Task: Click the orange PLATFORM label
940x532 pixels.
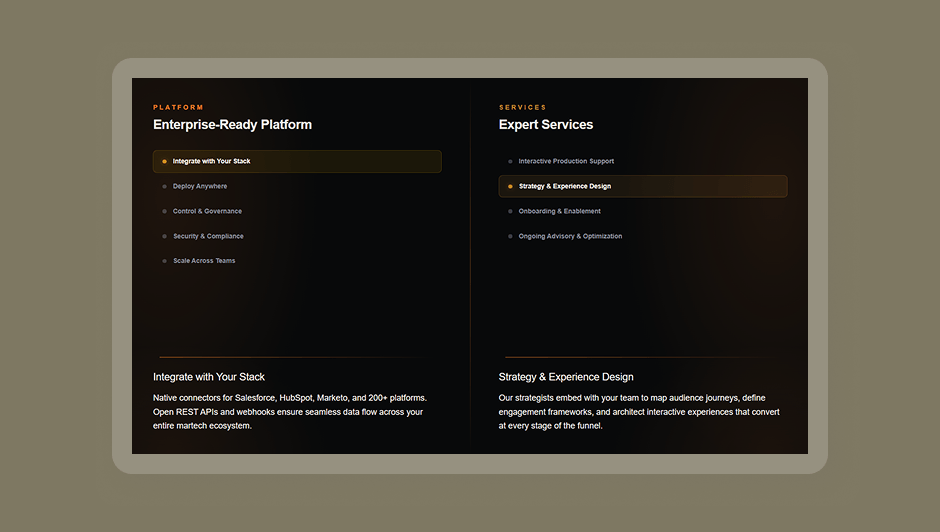Action: (x=178, y=107)
